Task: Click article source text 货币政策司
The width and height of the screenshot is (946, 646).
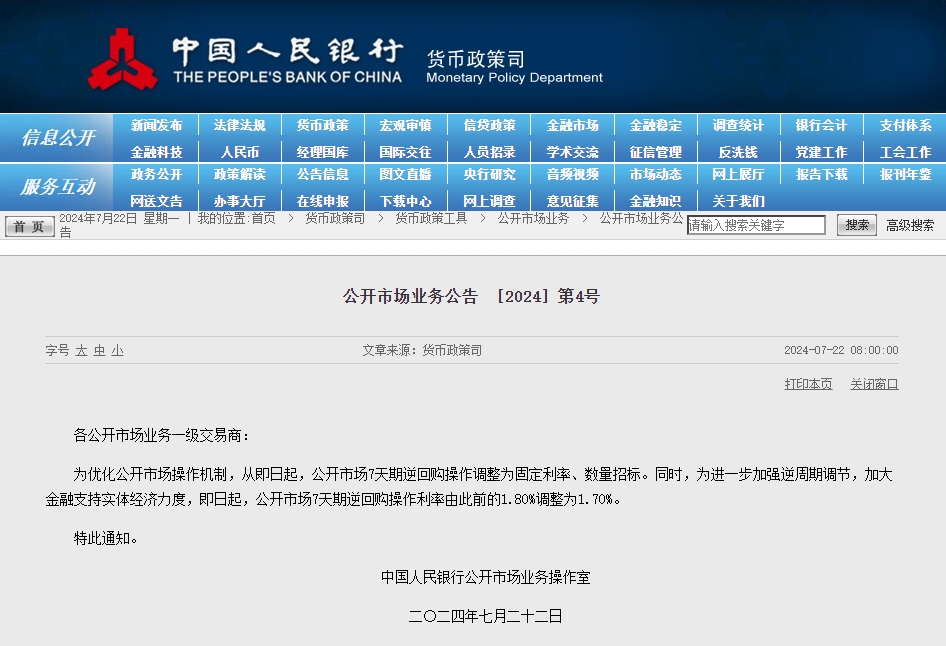Action: coord(452,350)
